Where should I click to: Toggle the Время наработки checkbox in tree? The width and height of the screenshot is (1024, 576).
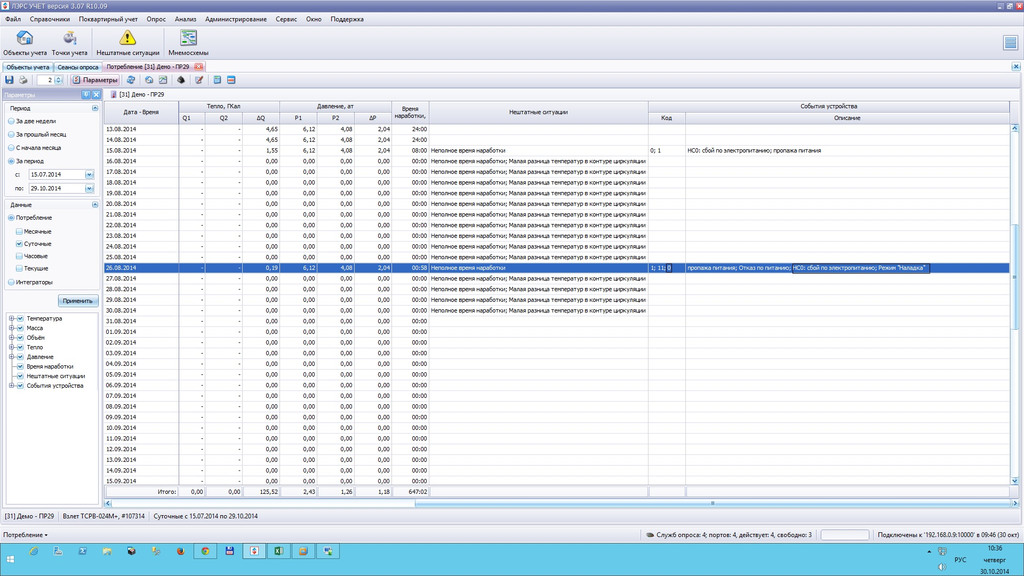pyautogui.click(x=20, y=366)
